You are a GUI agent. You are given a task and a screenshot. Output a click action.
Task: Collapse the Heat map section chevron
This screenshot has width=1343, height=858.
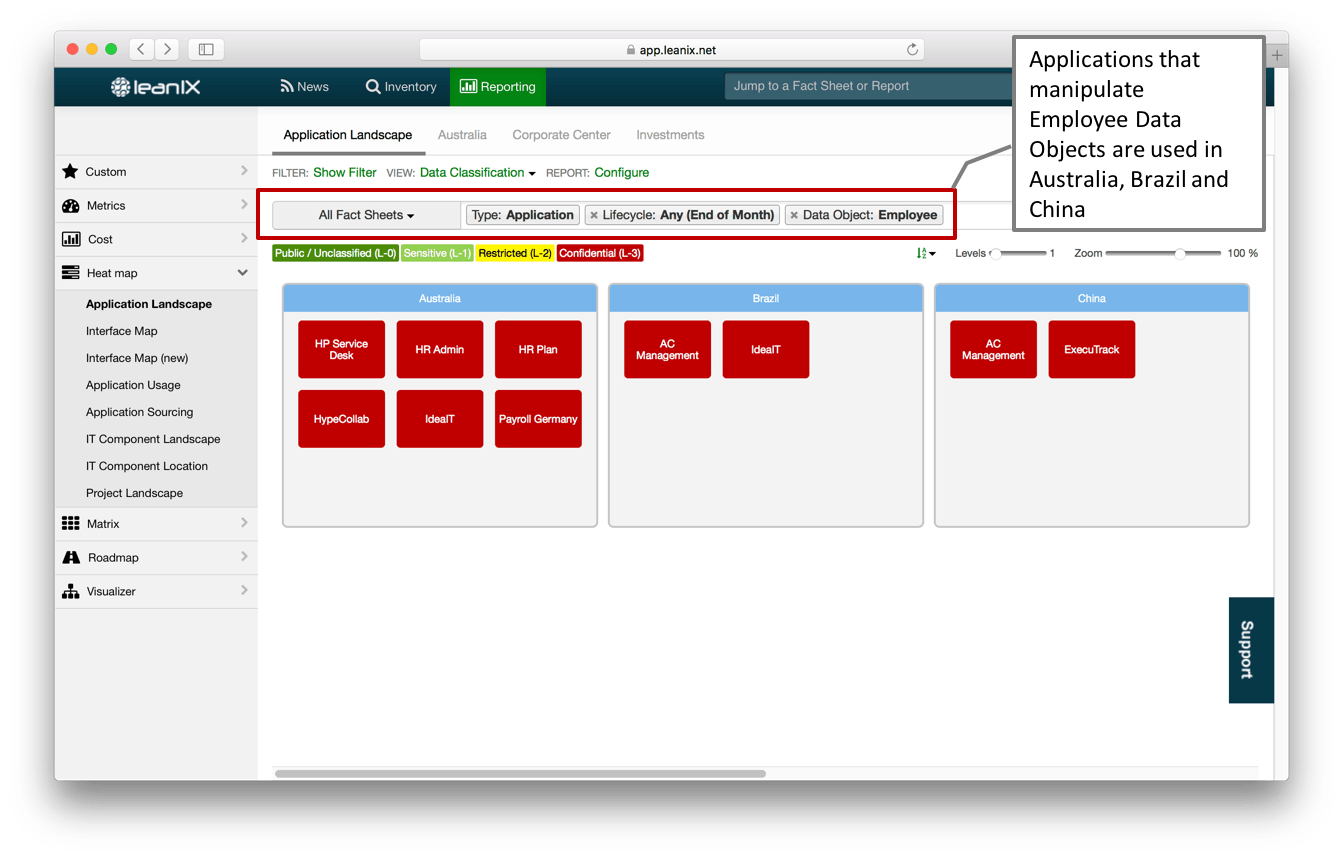coord(241,272)
